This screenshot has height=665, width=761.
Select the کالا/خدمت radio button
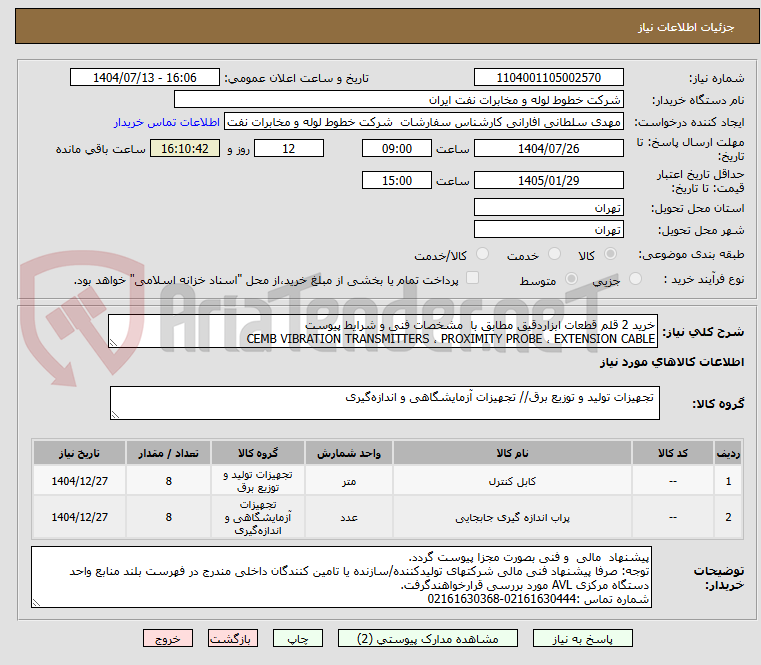click(482, 254)
